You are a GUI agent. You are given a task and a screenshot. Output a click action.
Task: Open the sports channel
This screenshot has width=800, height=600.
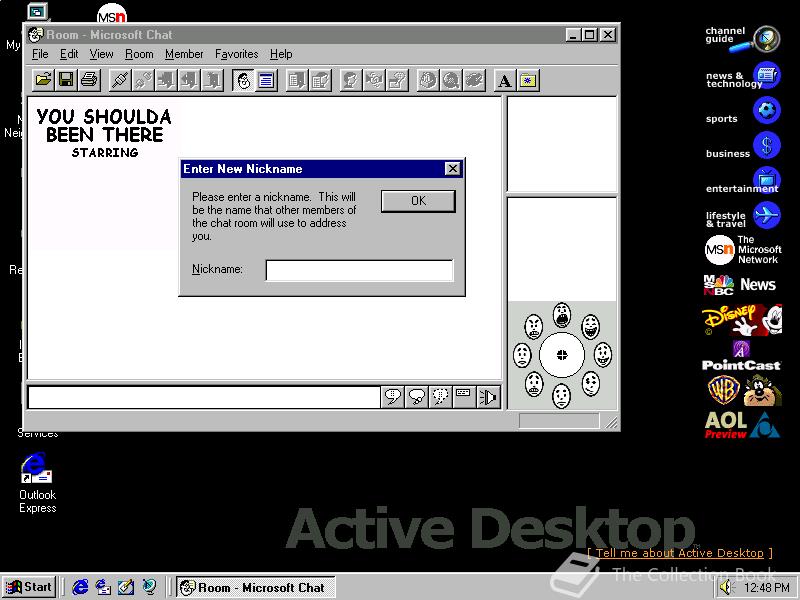point(743,112)
